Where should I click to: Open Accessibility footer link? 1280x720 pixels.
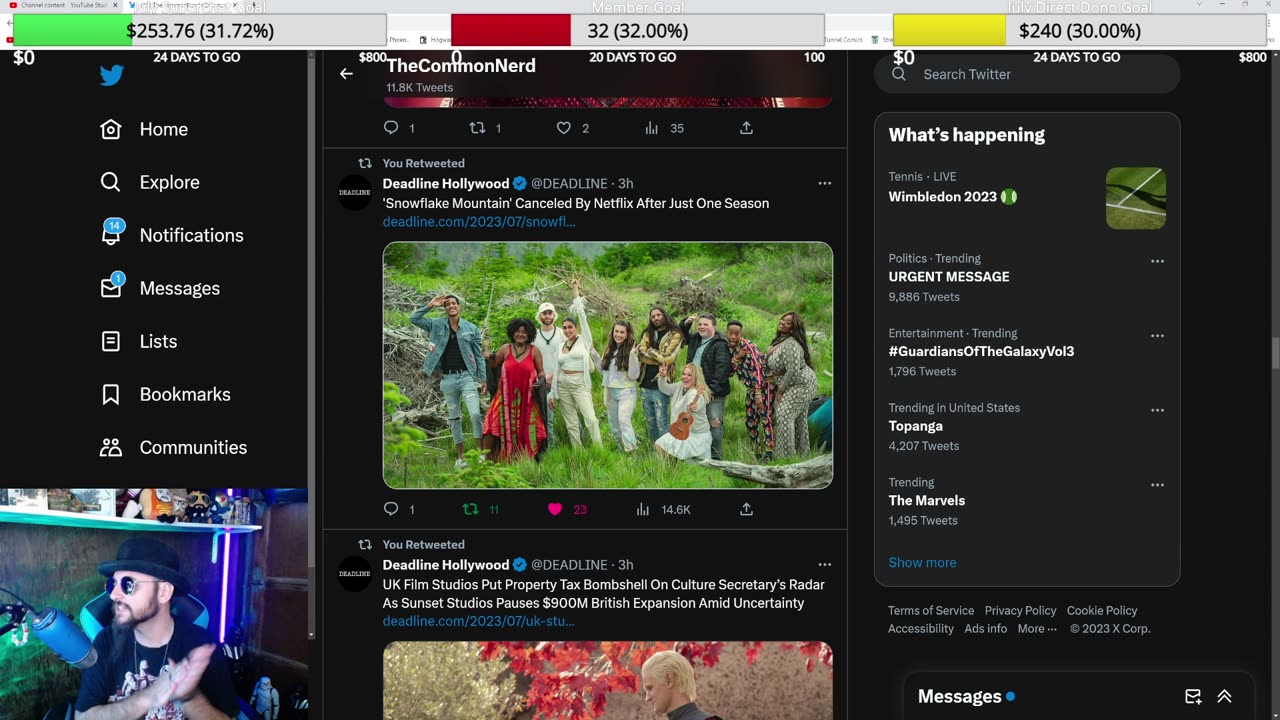(x=921, y=628)
